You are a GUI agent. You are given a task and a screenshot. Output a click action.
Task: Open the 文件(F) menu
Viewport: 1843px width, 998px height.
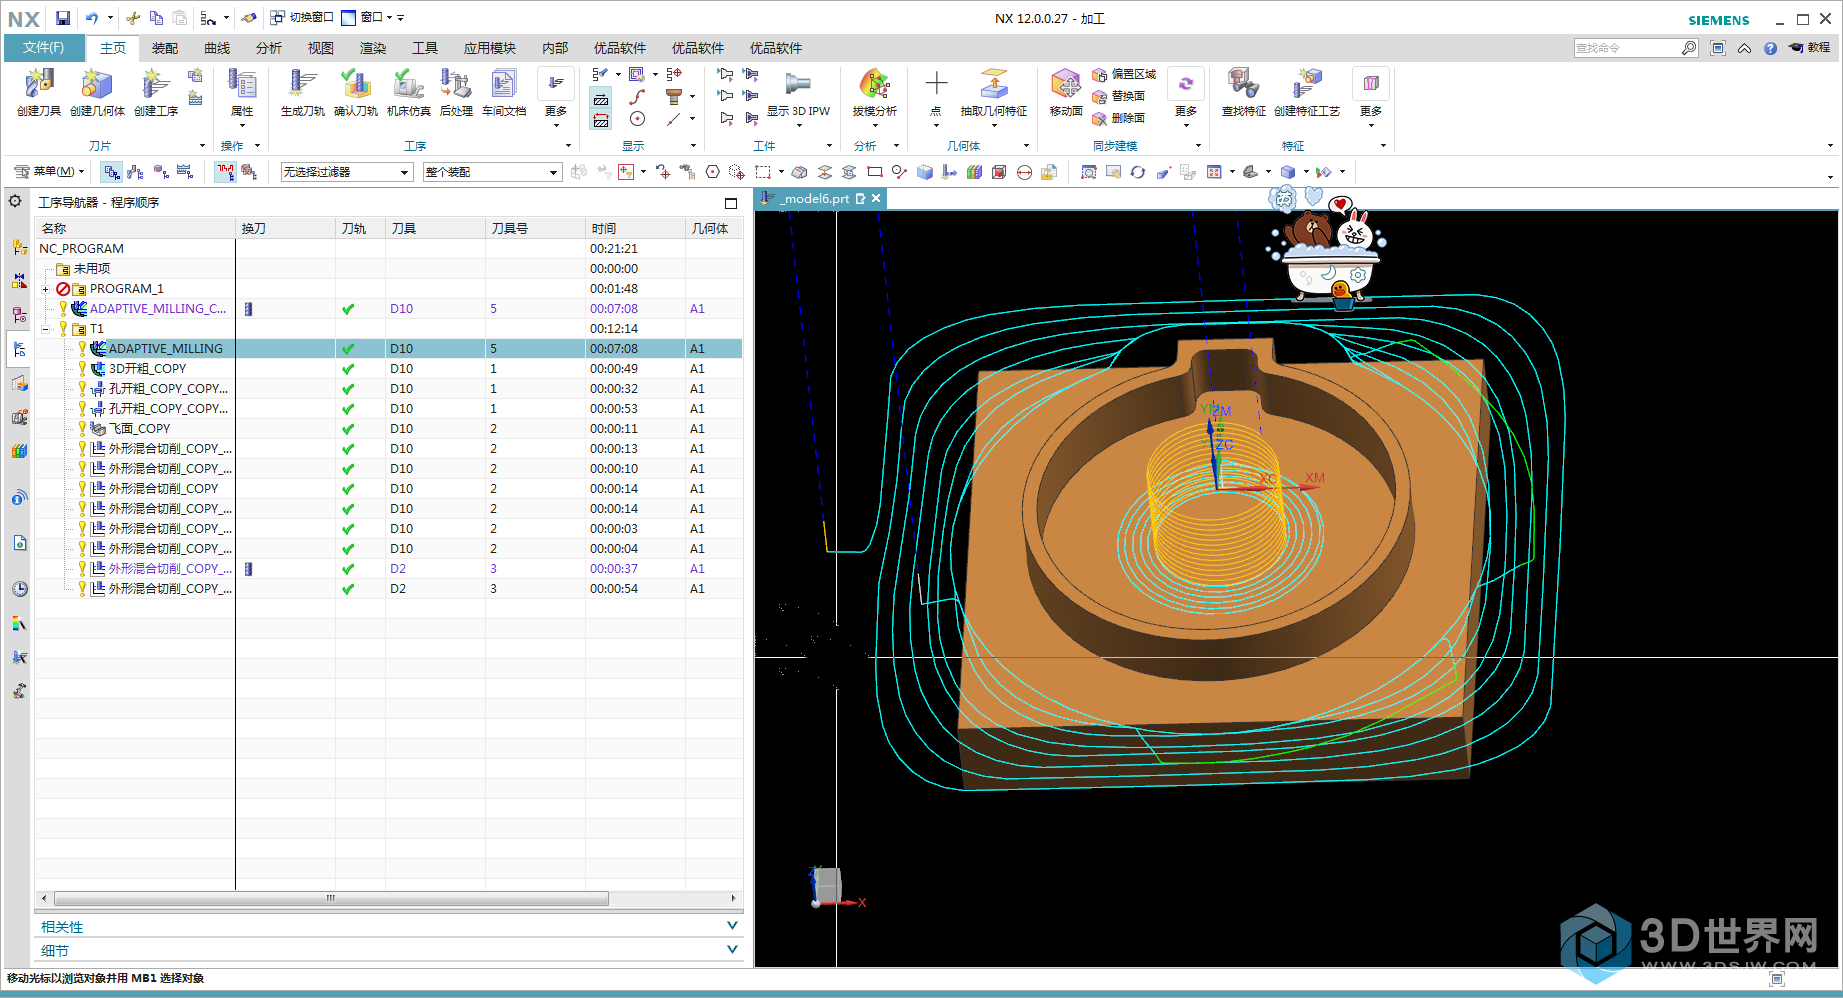point(43,48)
